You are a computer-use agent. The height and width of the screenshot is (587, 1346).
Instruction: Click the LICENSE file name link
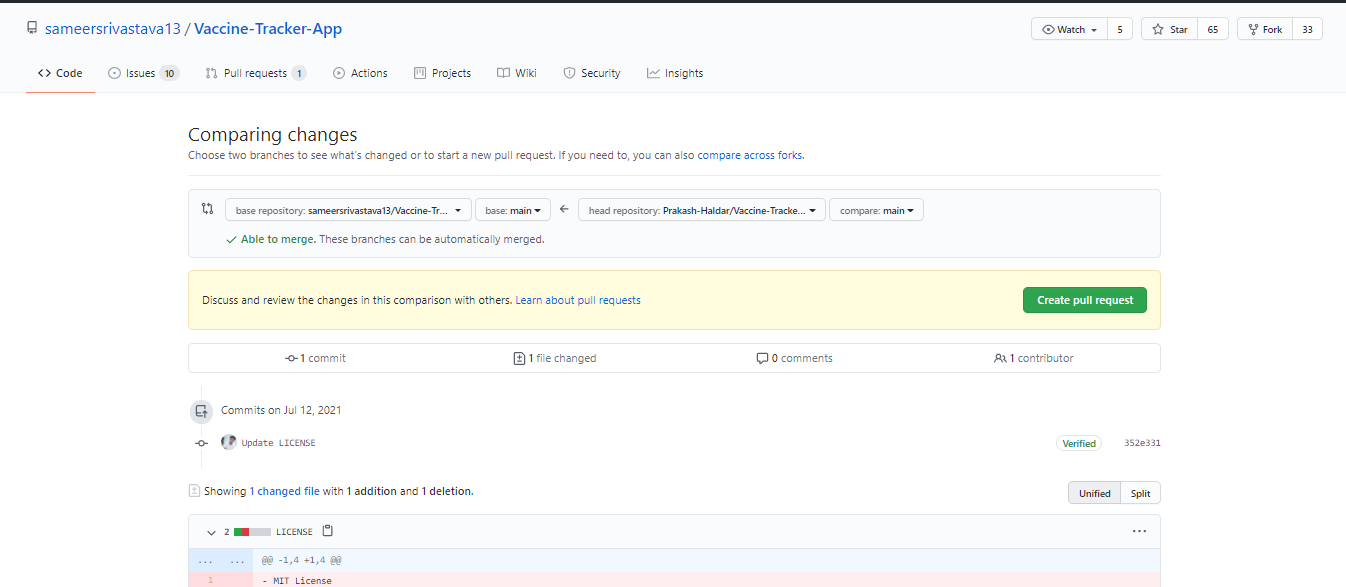(x=294, y=532)
